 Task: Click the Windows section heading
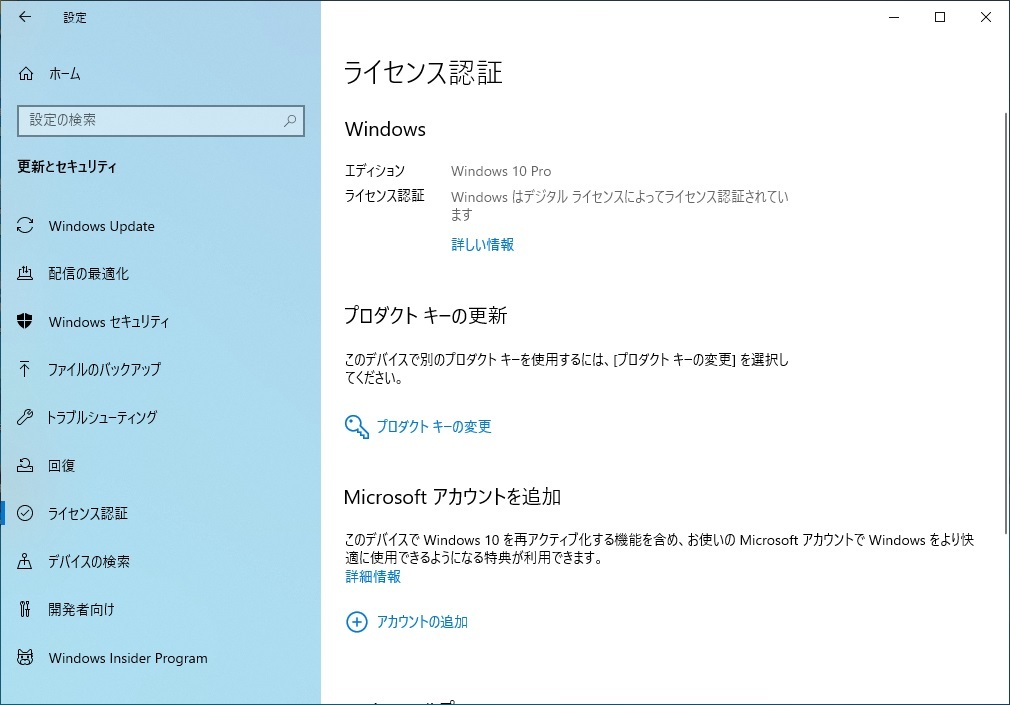(x=385, y=130)
